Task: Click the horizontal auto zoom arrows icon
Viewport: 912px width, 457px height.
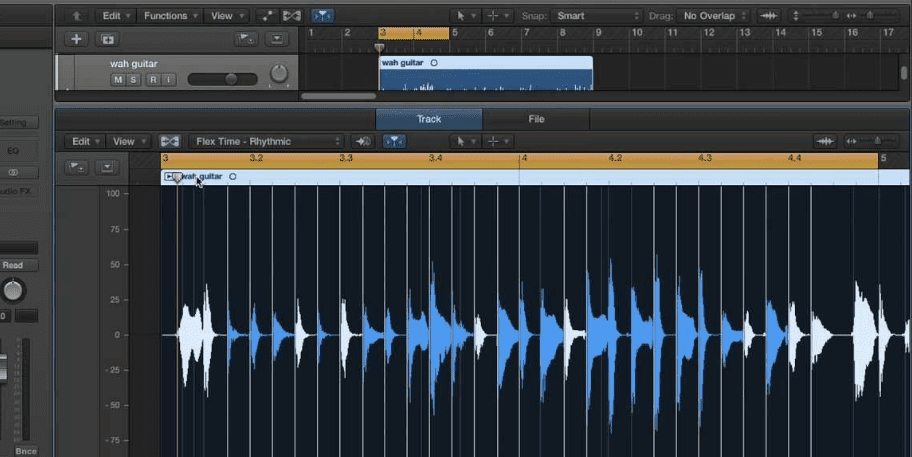Action: (850, 16)
